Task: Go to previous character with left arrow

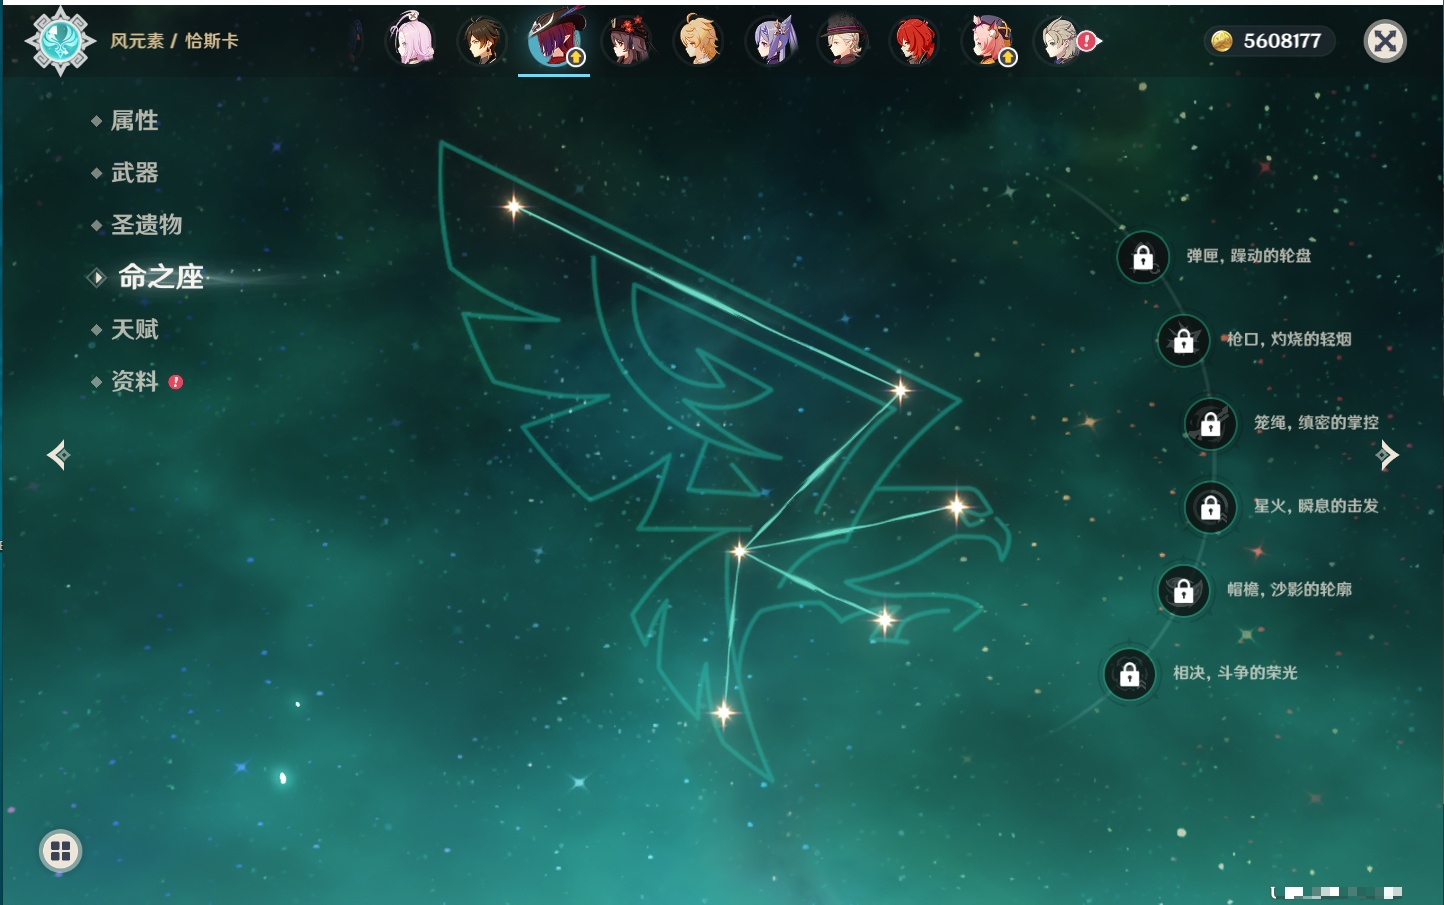Action: [x=58, y=455]
